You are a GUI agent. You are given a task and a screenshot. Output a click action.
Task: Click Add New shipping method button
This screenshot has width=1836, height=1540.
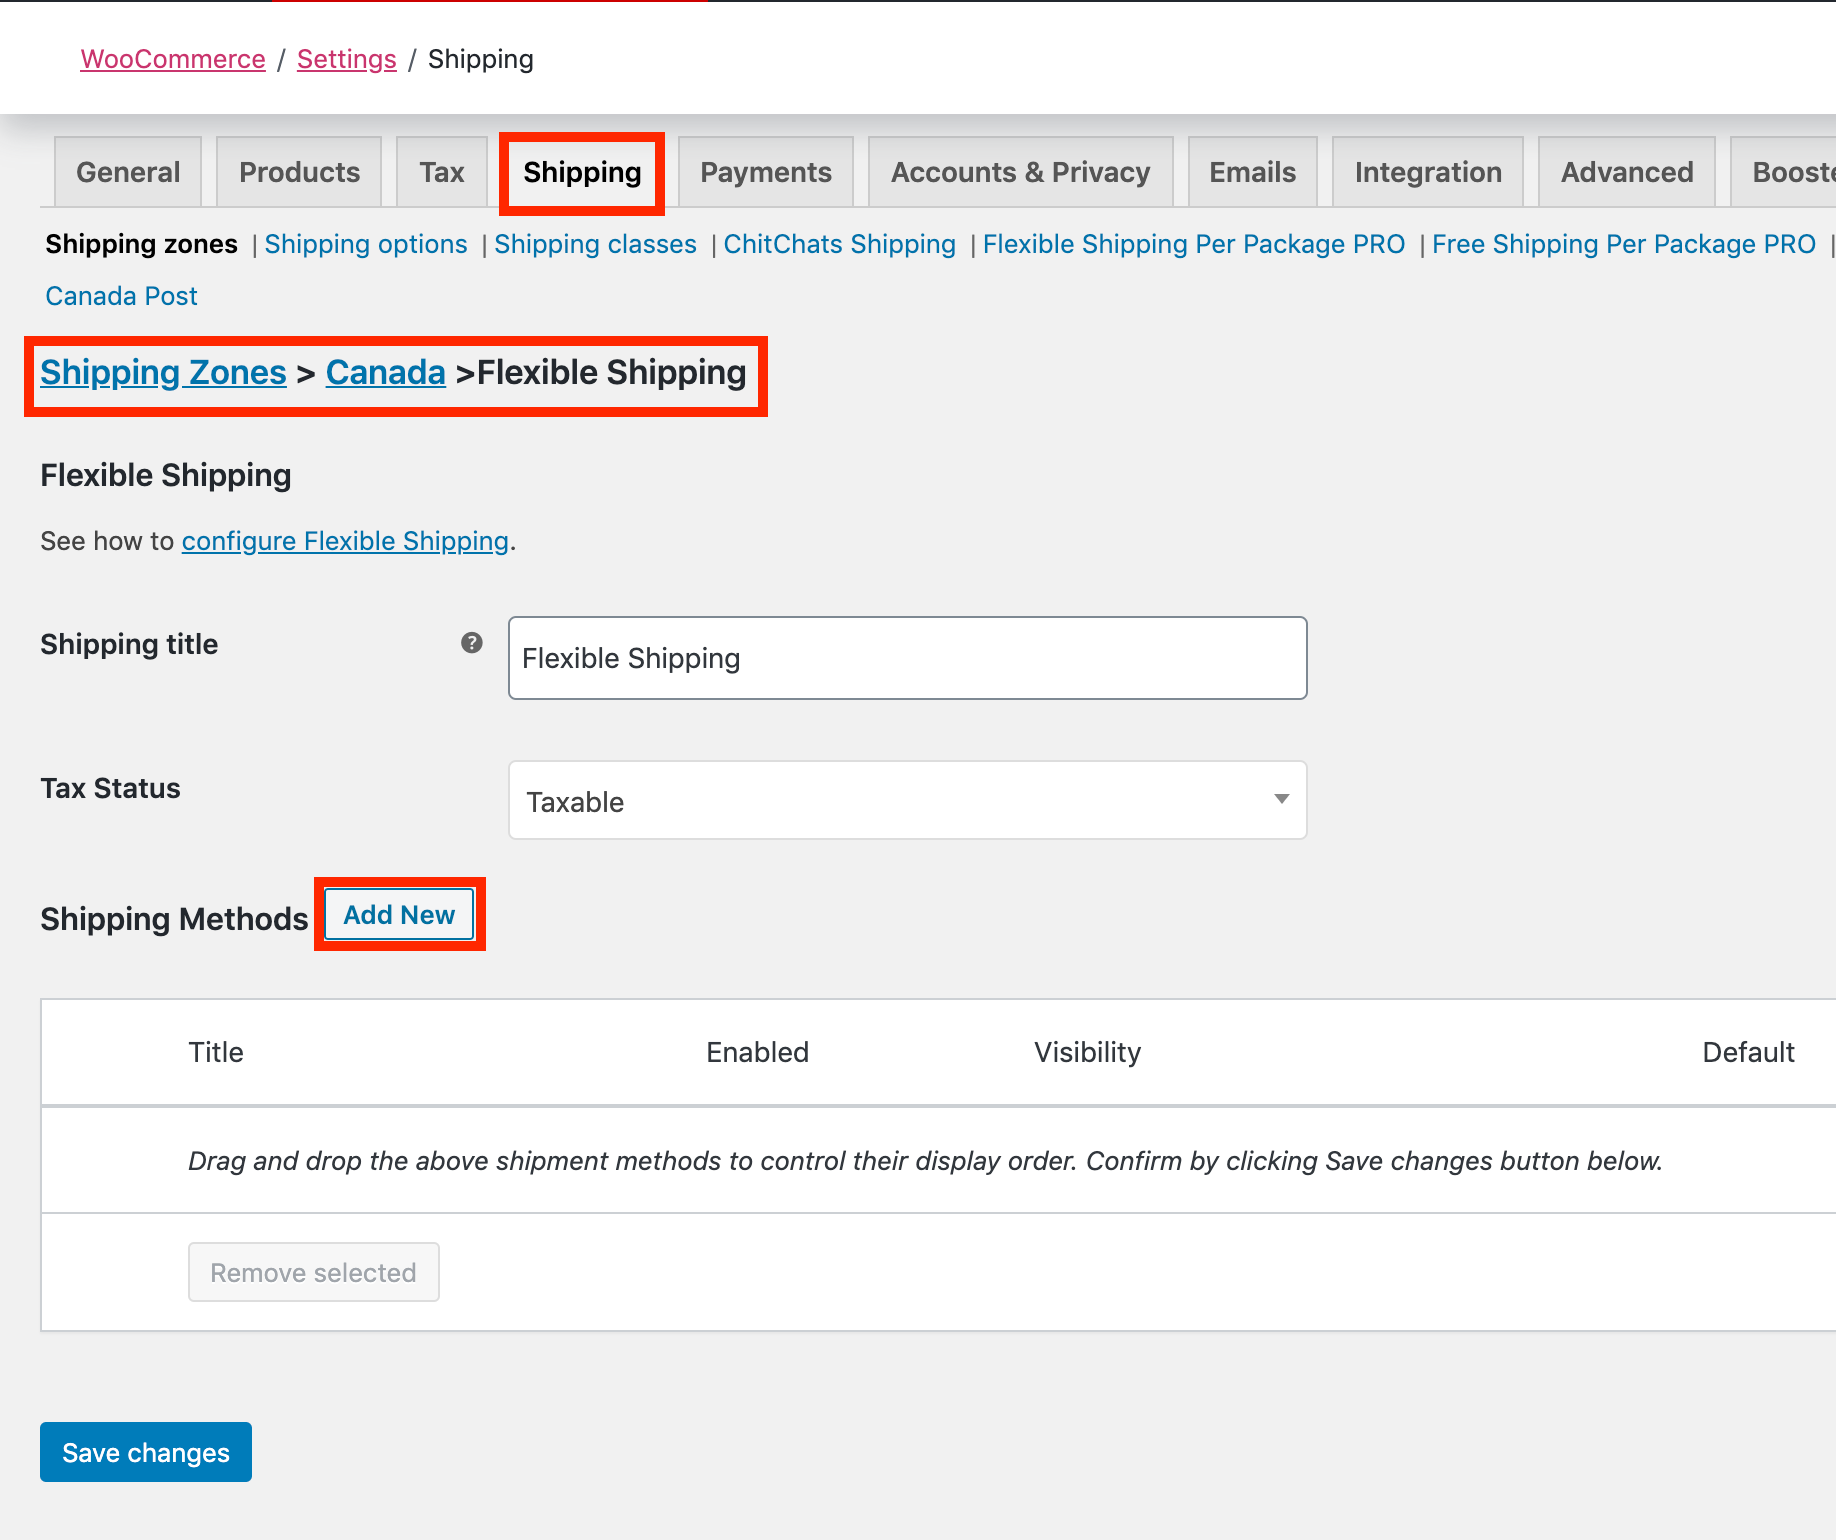[x=399, y=915]
